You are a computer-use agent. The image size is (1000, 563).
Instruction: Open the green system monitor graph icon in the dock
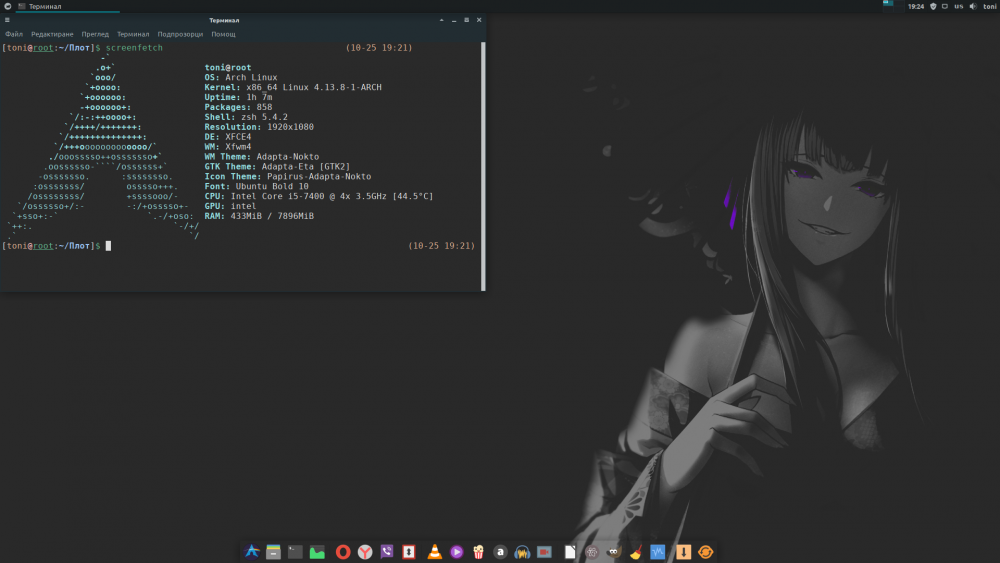click(x=317, y=552)
